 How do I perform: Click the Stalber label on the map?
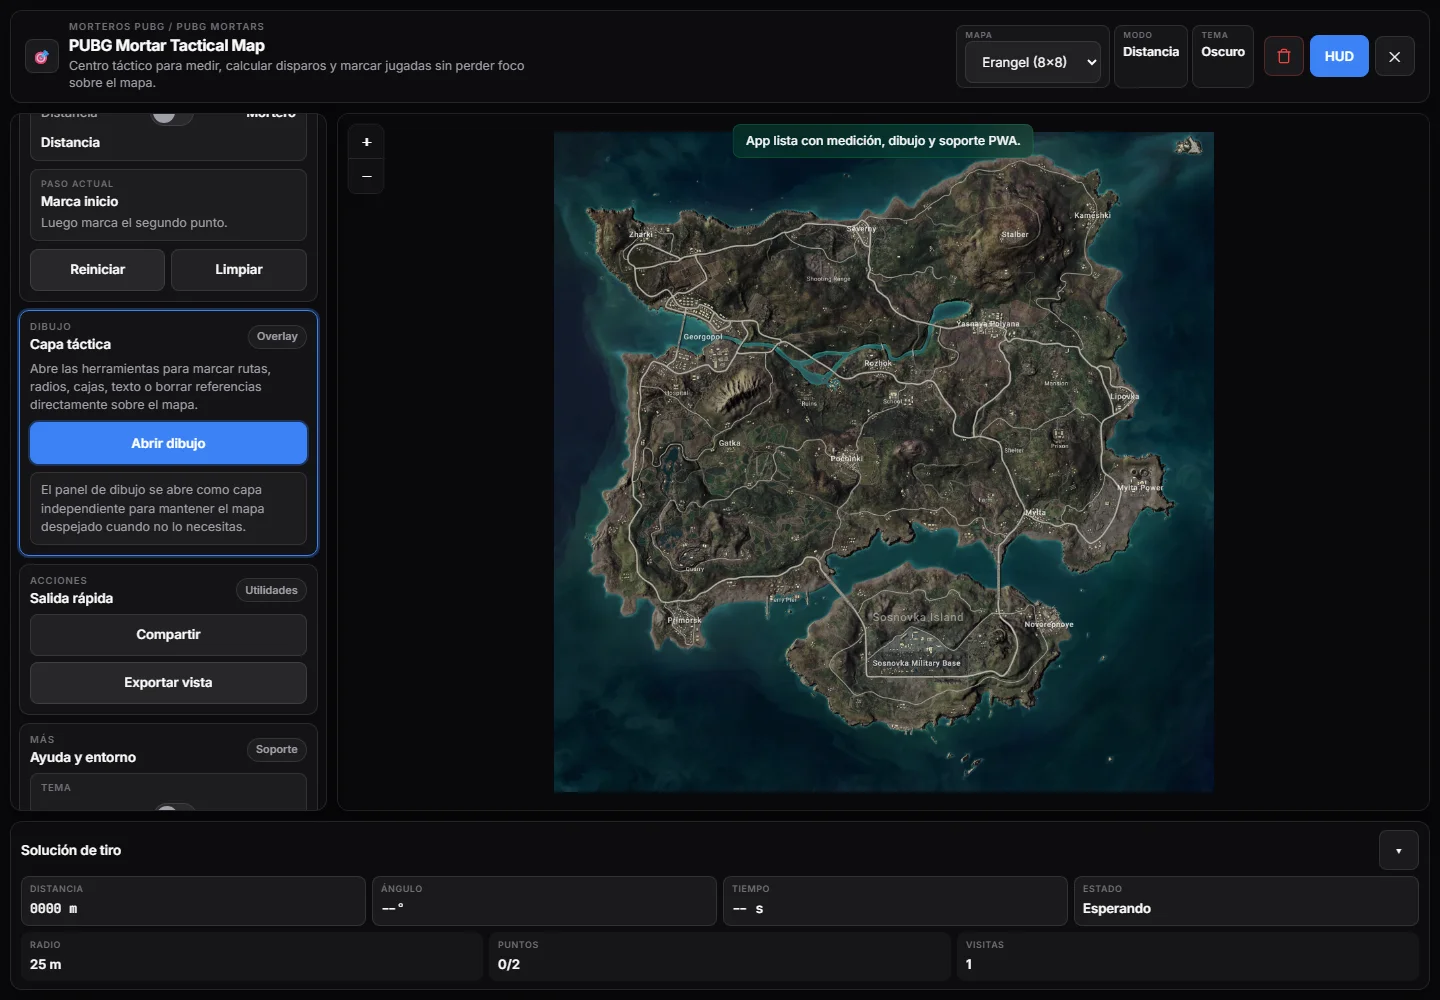(1015, 235)
